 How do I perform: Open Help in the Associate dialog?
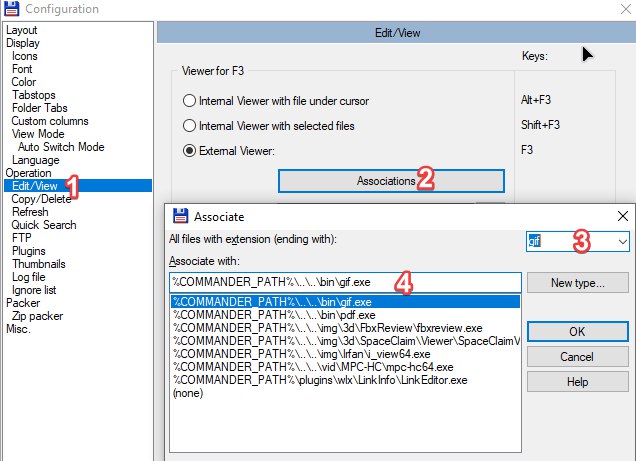tap(578, 382)
